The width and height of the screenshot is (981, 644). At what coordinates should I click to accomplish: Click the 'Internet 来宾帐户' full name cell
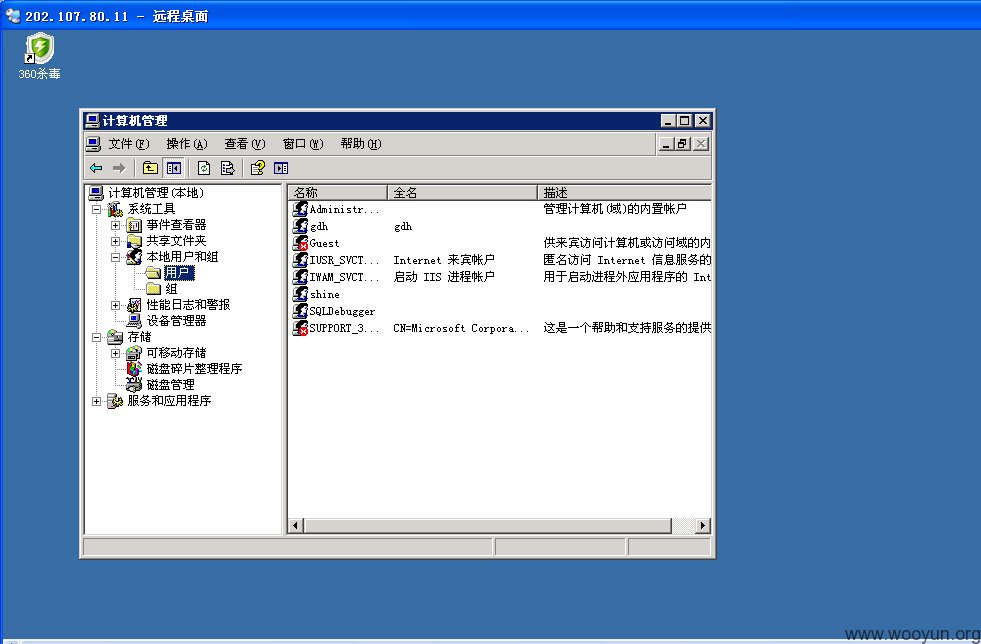[444, 260]
